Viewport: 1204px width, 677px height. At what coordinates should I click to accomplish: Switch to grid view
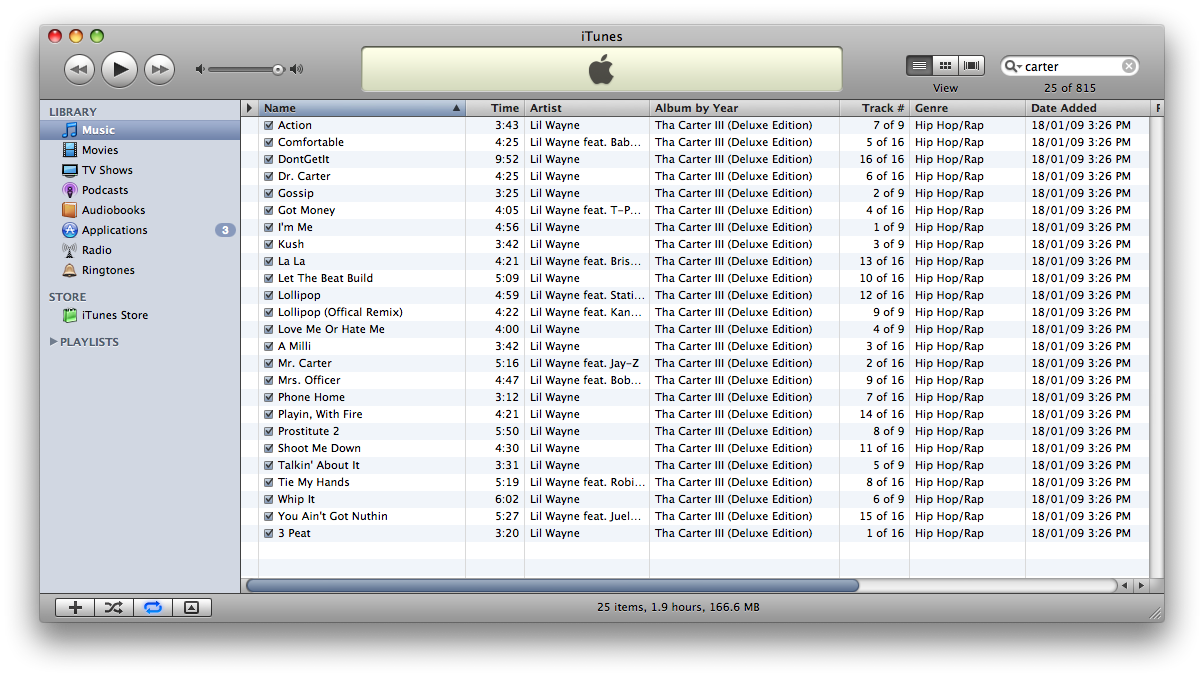point(945,66)
